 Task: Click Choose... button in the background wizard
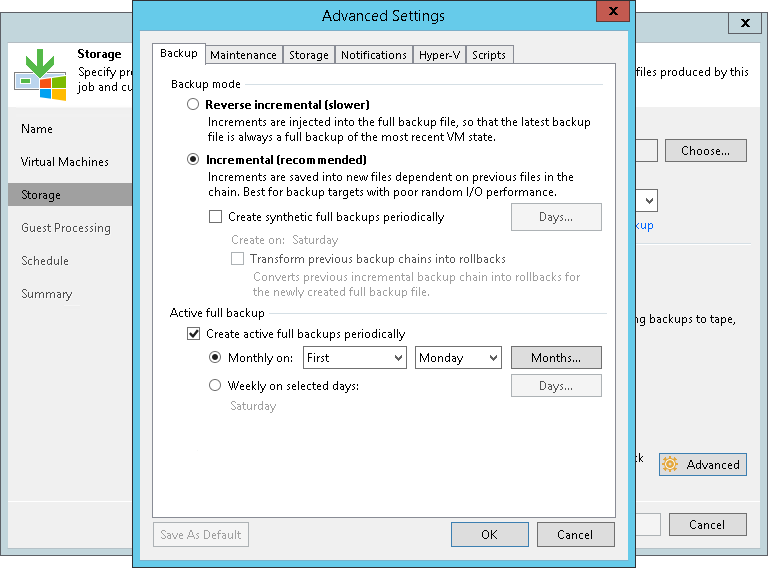click(x=705, y=151)
